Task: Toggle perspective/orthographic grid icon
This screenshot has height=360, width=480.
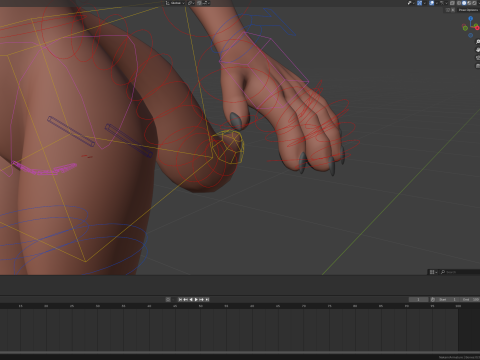Action: point(478,66)
